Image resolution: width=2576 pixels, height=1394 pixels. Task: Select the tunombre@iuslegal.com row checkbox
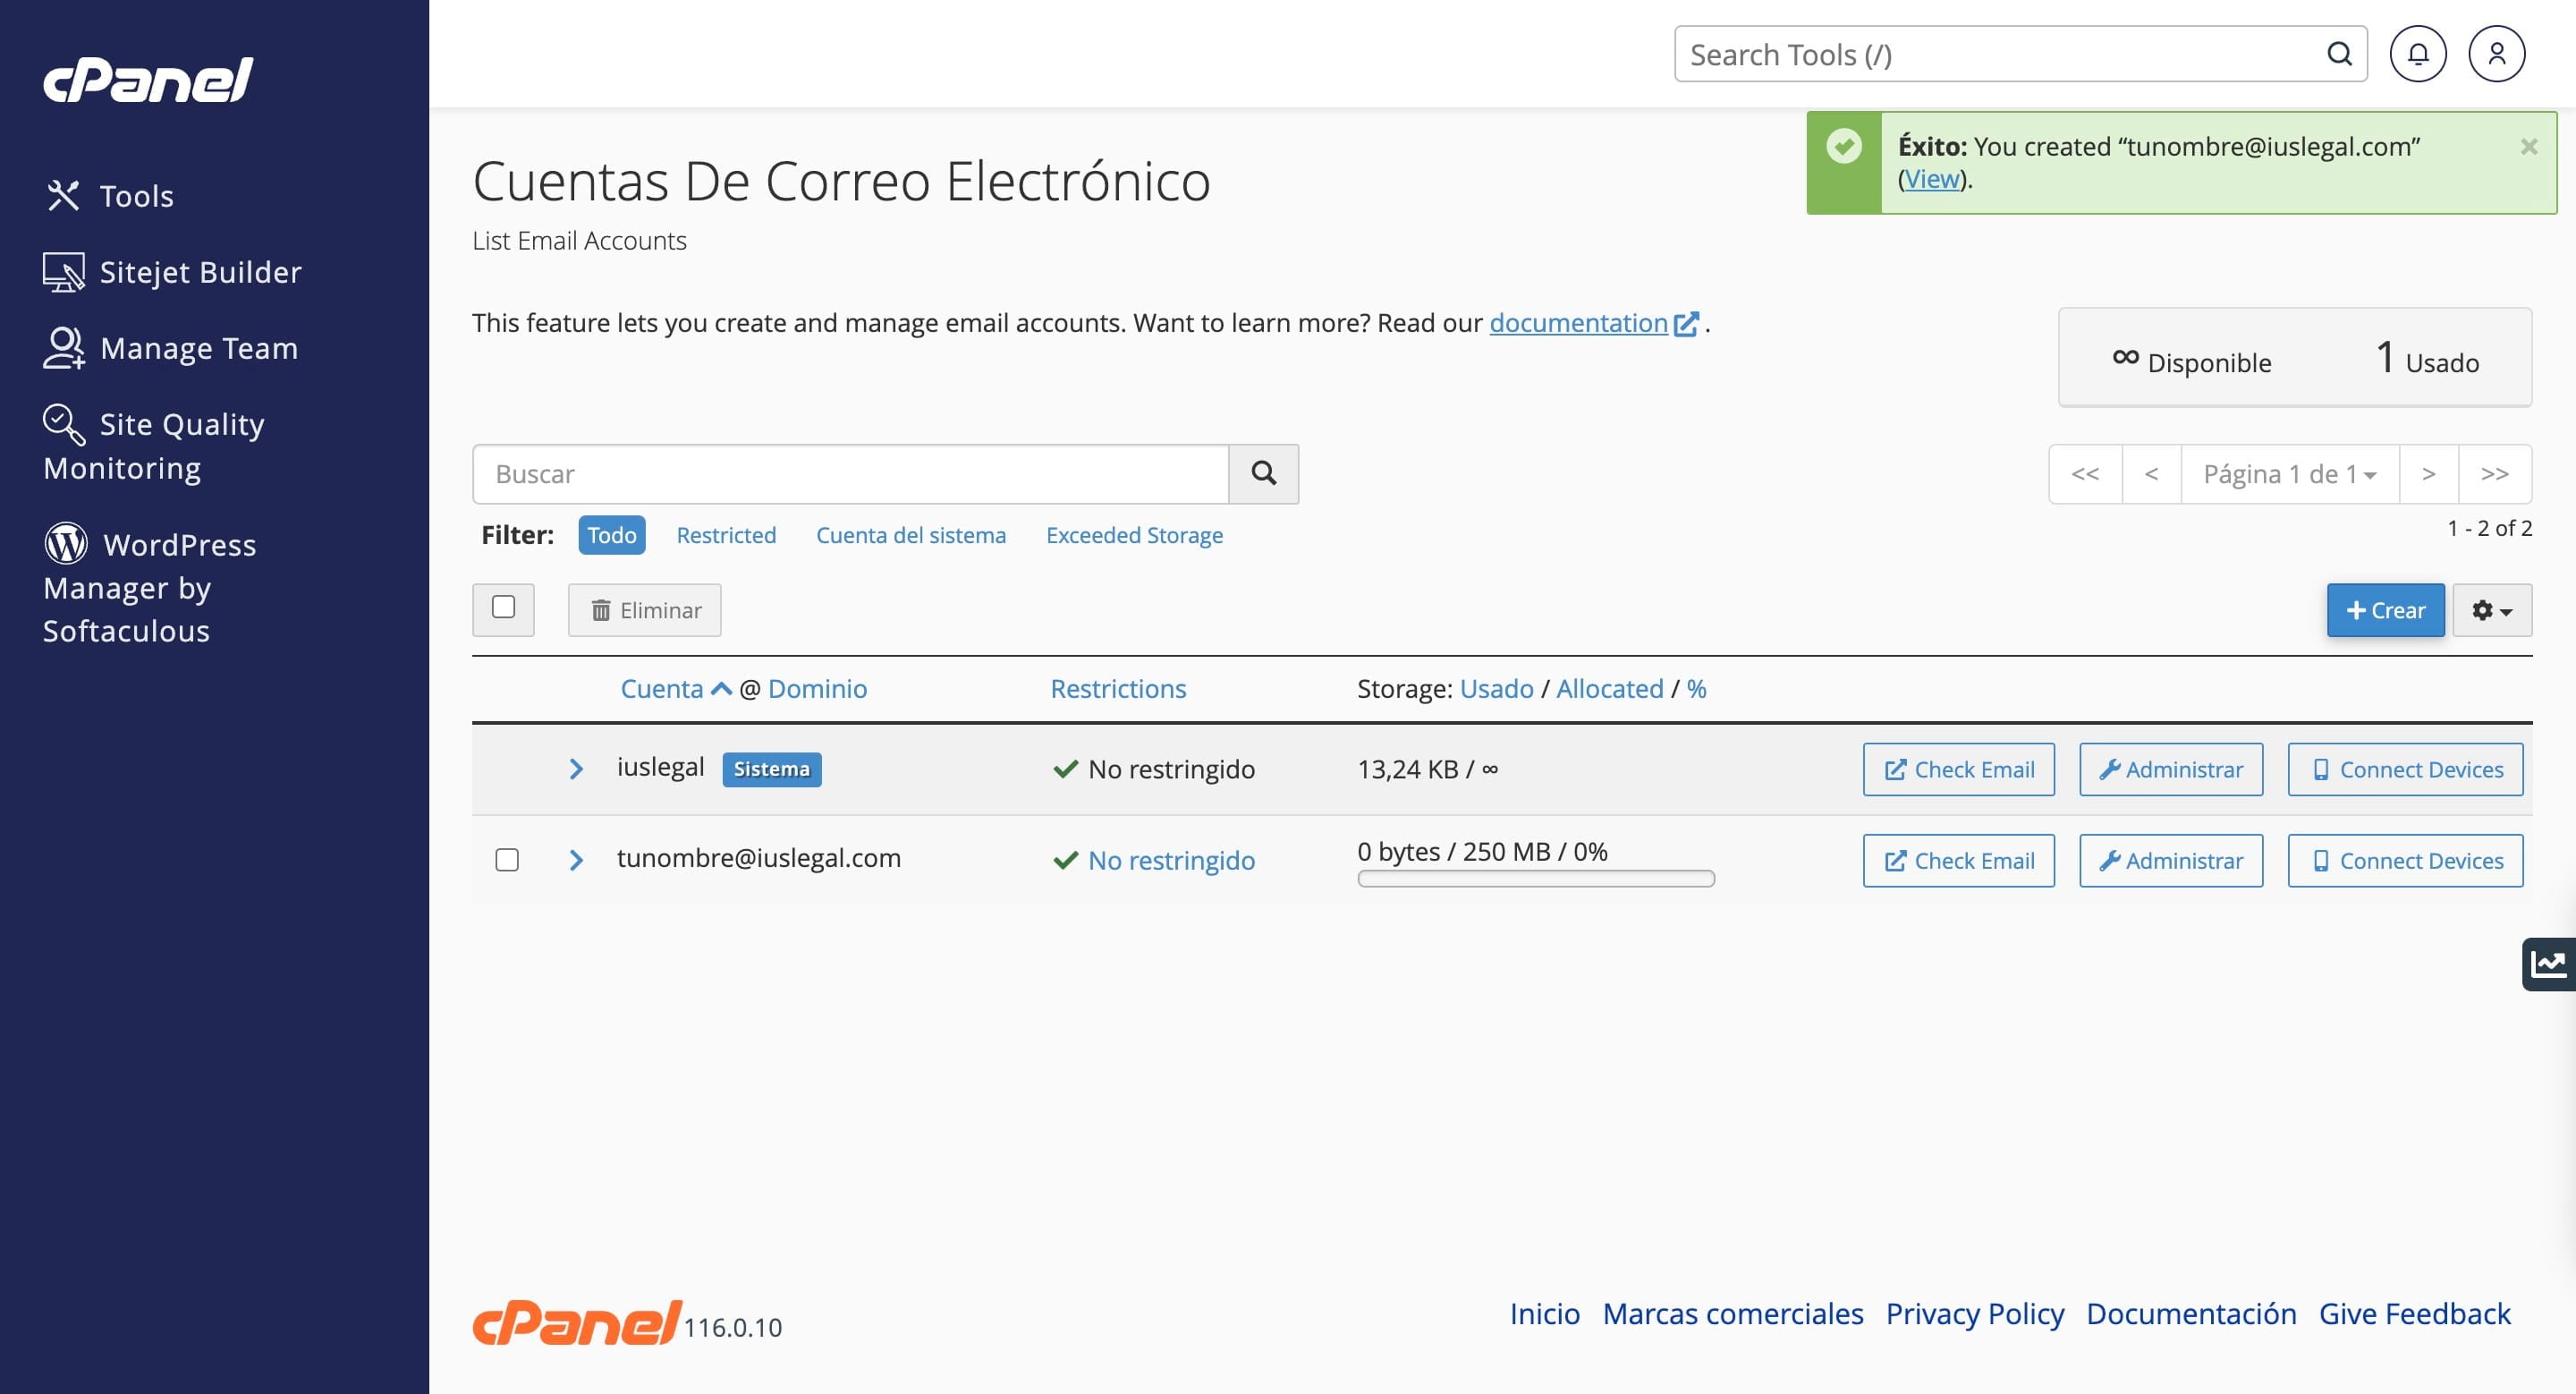click(x=507, y=859)
